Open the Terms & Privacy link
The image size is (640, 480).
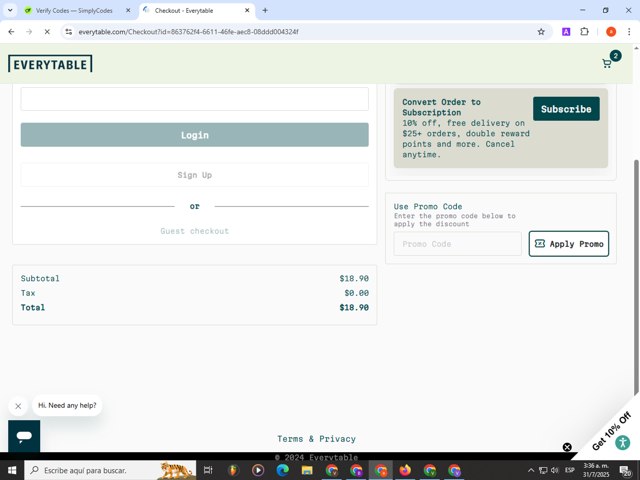[316, 439]
